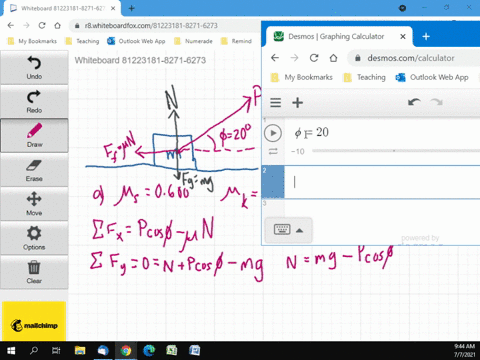The width and height of the screenshot is (480, 360).
Task: Go forward in the whiteboard browser window
Action: [x=26, y=25]
